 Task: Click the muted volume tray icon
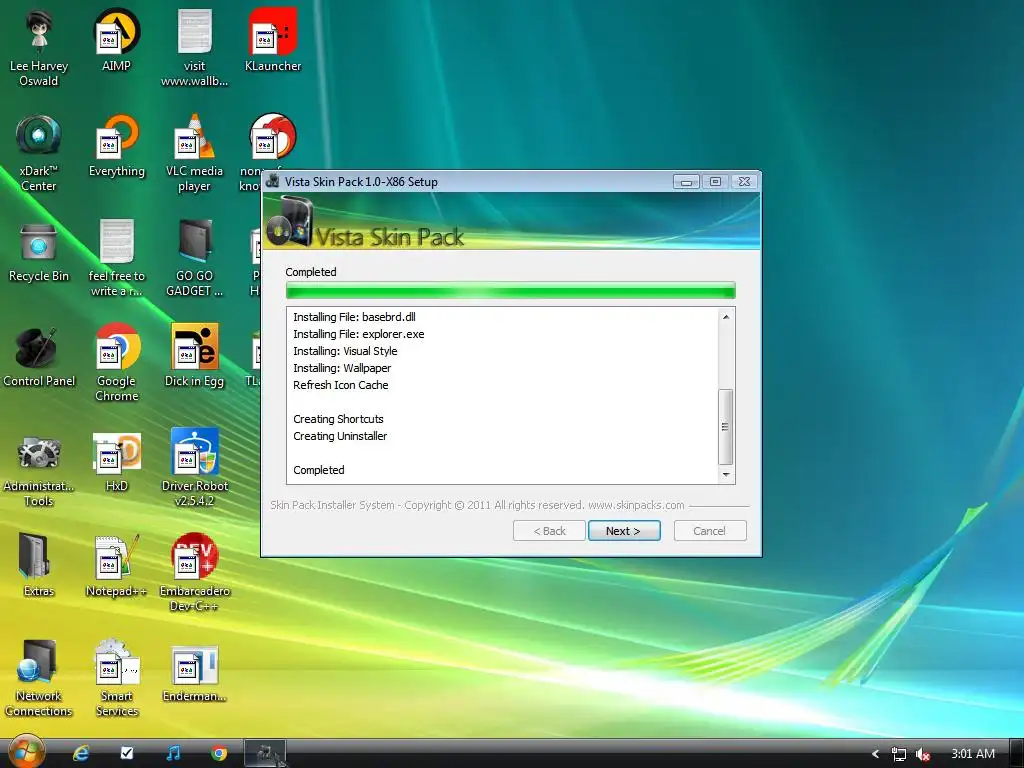coord(923,754)
